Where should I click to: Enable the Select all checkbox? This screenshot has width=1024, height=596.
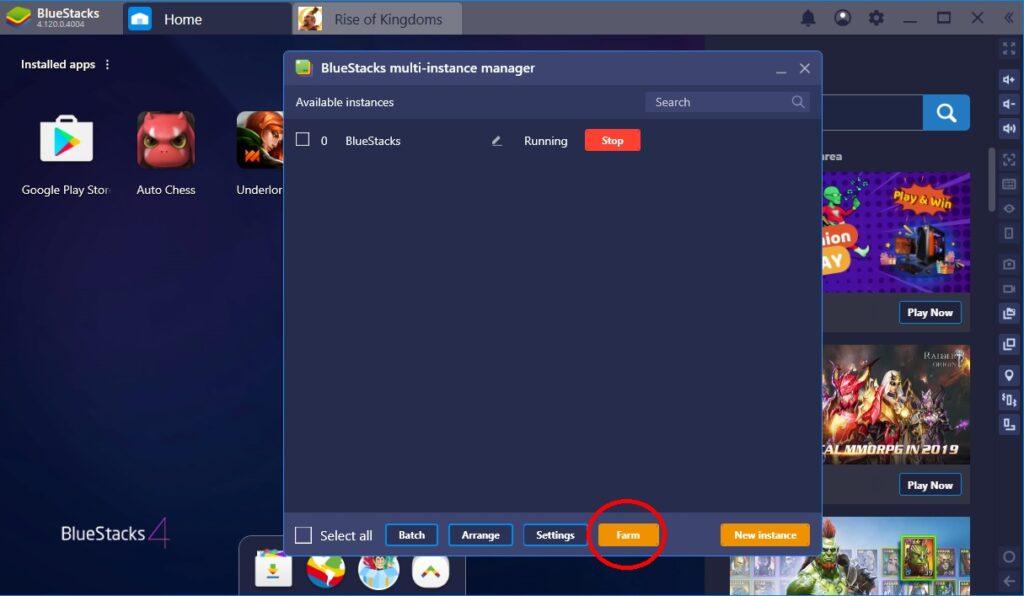304,535
